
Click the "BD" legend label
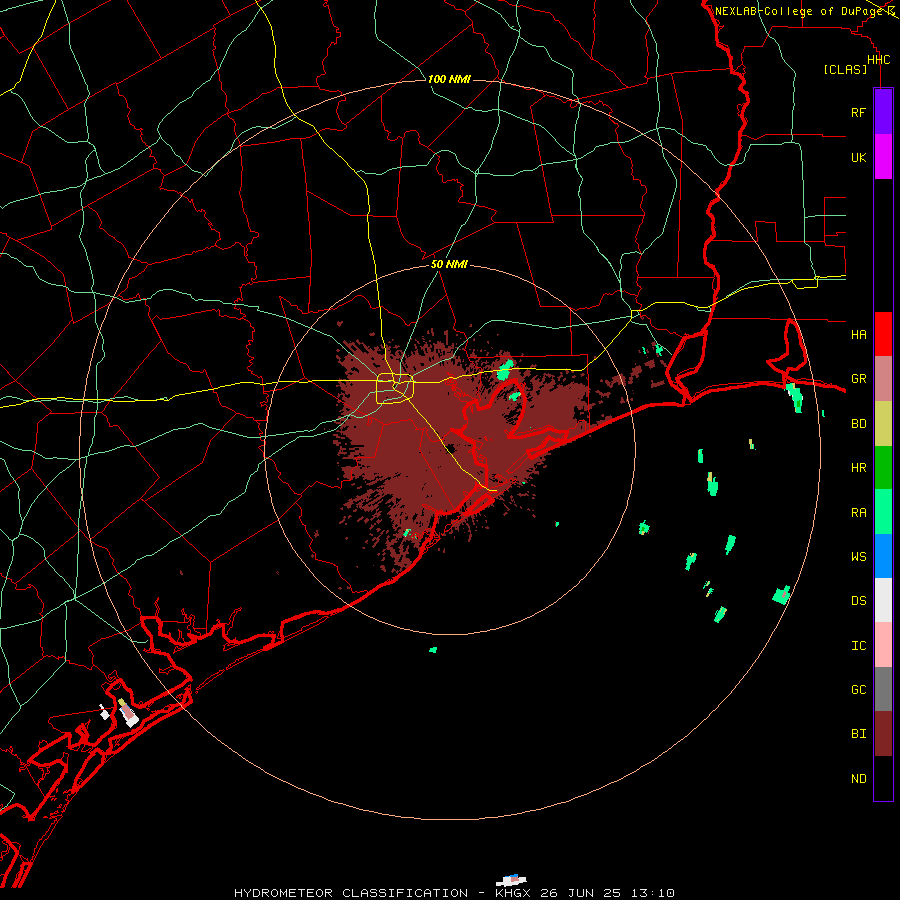858,424
